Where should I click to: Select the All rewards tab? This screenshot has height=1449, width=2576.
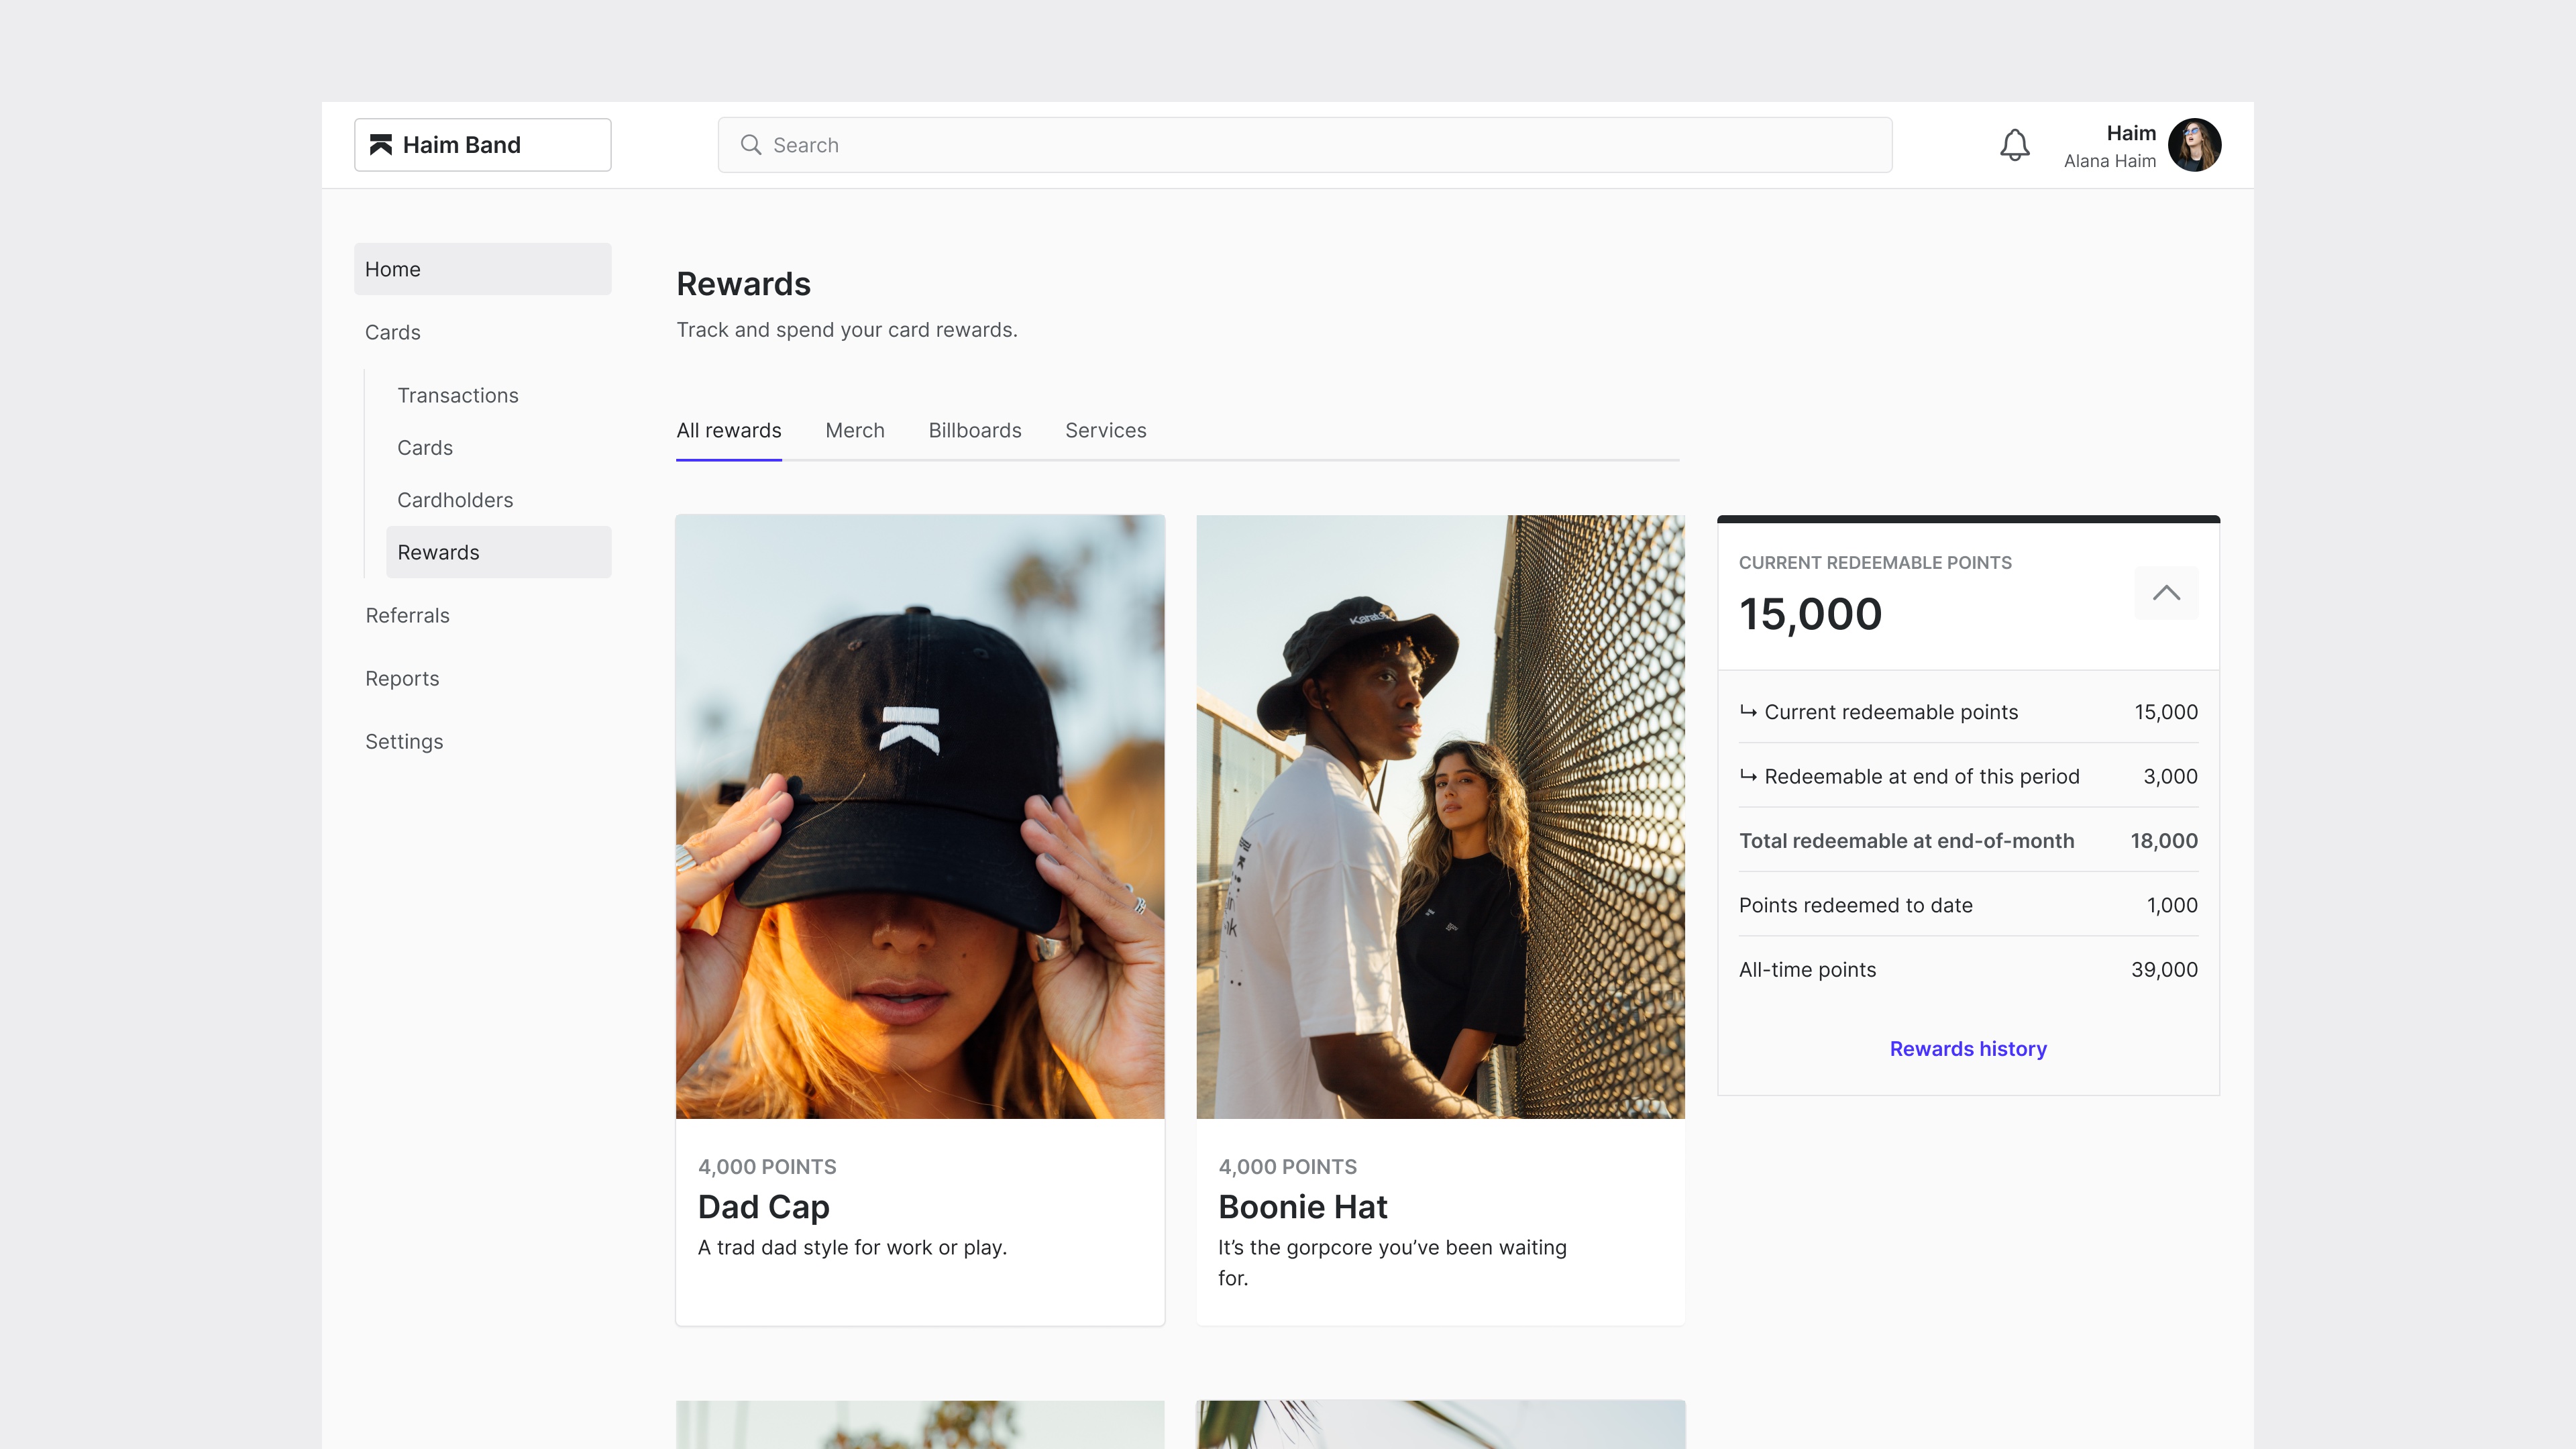point(729,430)
